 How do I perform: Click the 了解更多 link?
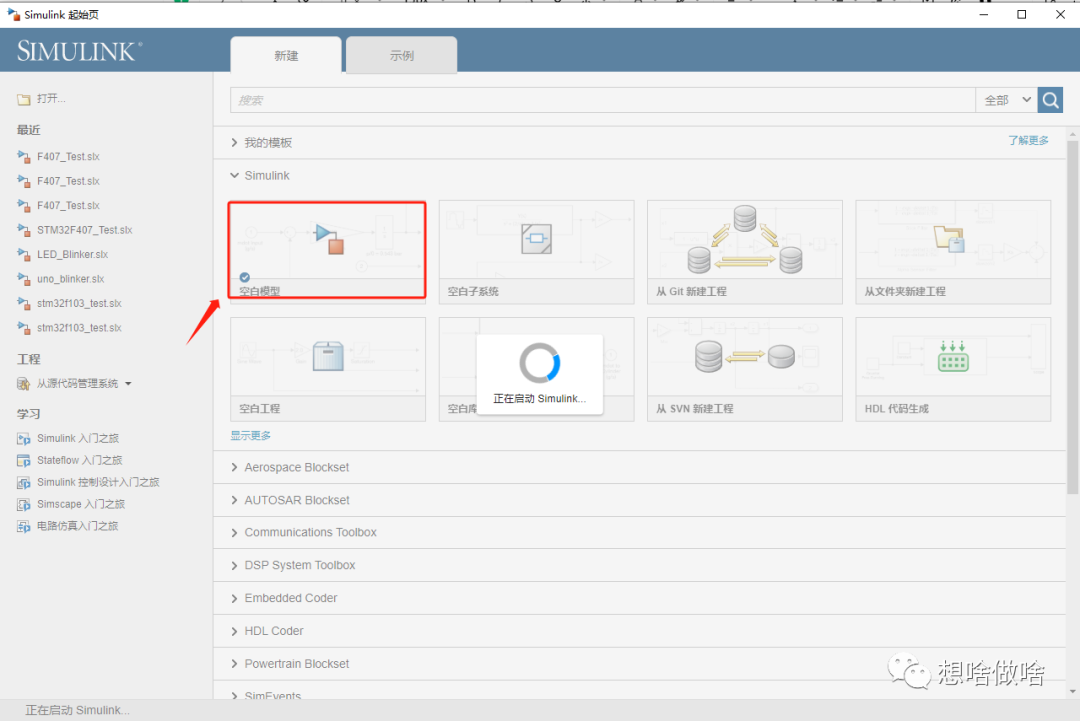click(1028, 140)
